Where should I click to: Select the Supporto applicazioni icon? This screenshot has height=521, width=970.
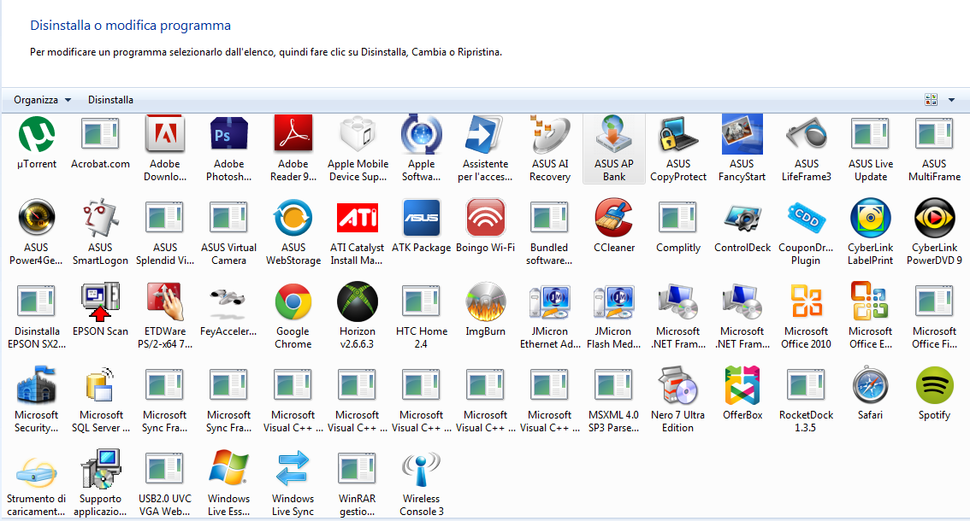[100, 468]
